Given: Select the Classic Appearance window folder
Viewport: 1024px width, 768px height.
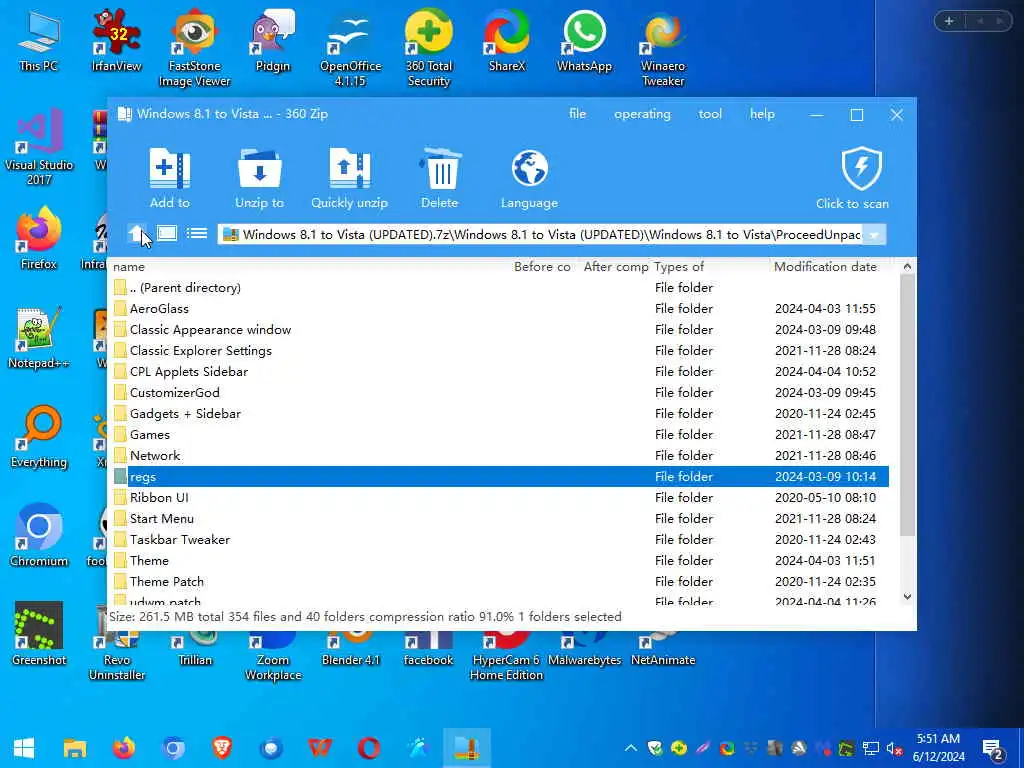Looking at the screenshot, I should 500,329.
